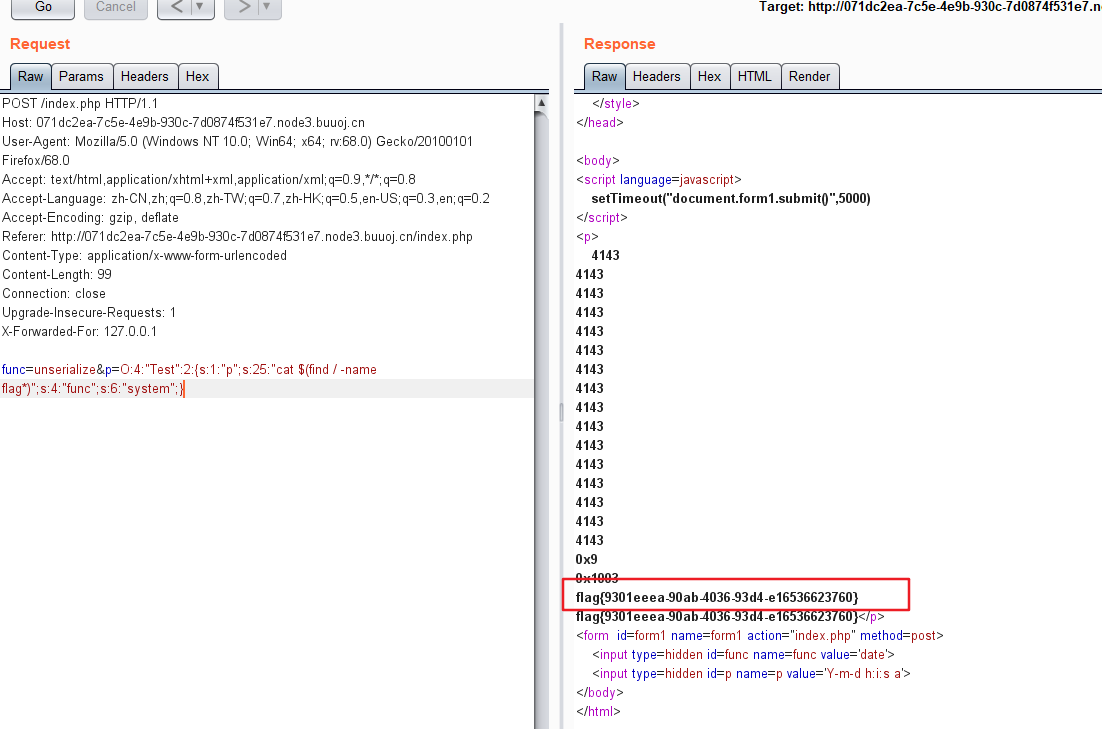The height and width of the screenshot is (729, 1102).
Task: Click the func=unserialize payload line
Action: pyautogui.click(x=189, y=369)
